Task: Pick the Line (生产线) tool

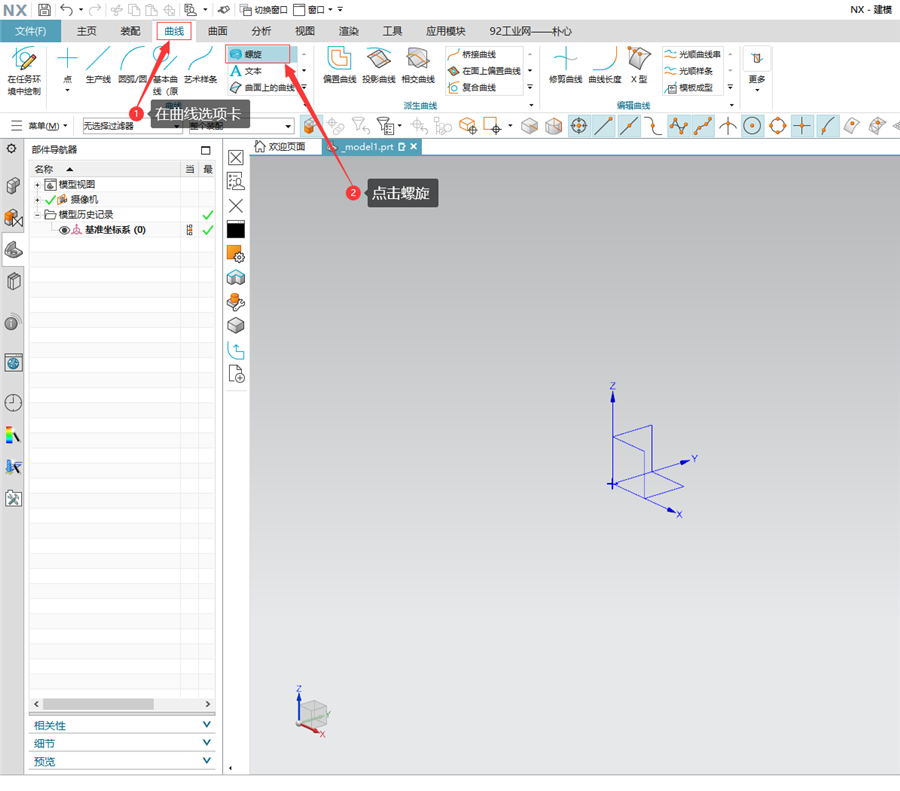Action: point(98,65)
